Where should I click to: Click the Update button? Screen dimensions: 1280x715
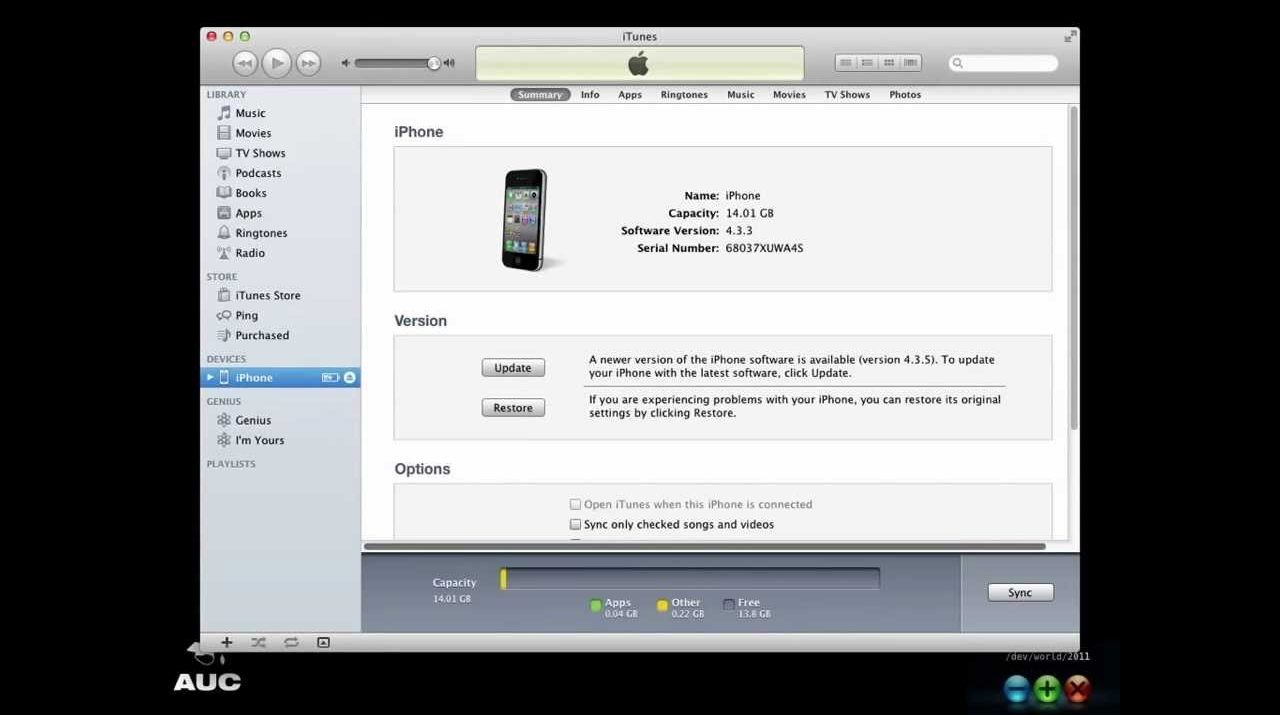point(513,368)
